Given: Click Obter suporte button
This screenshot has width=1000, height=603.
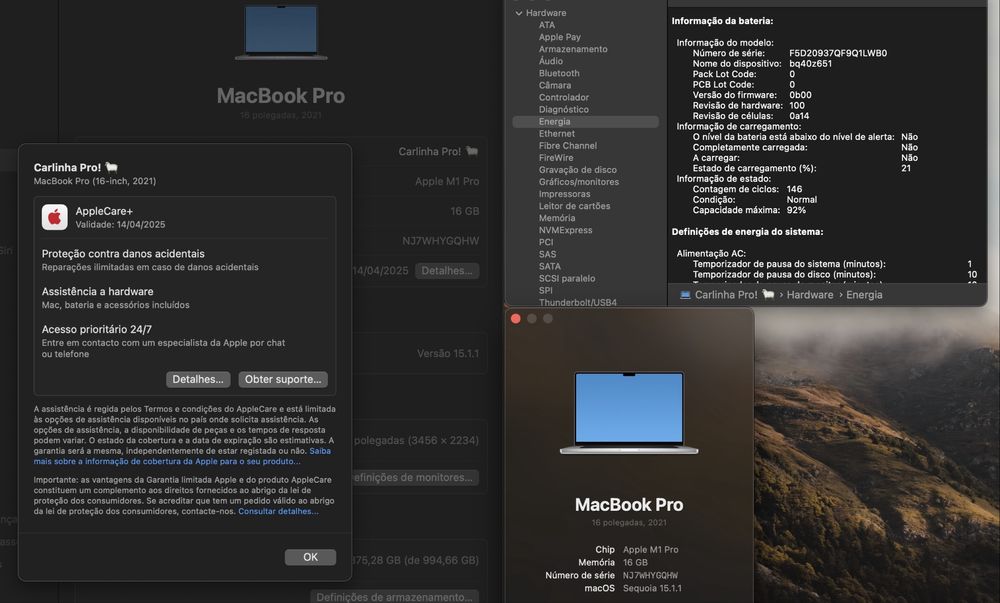Looking at the screenshot, I should point(283,379).
